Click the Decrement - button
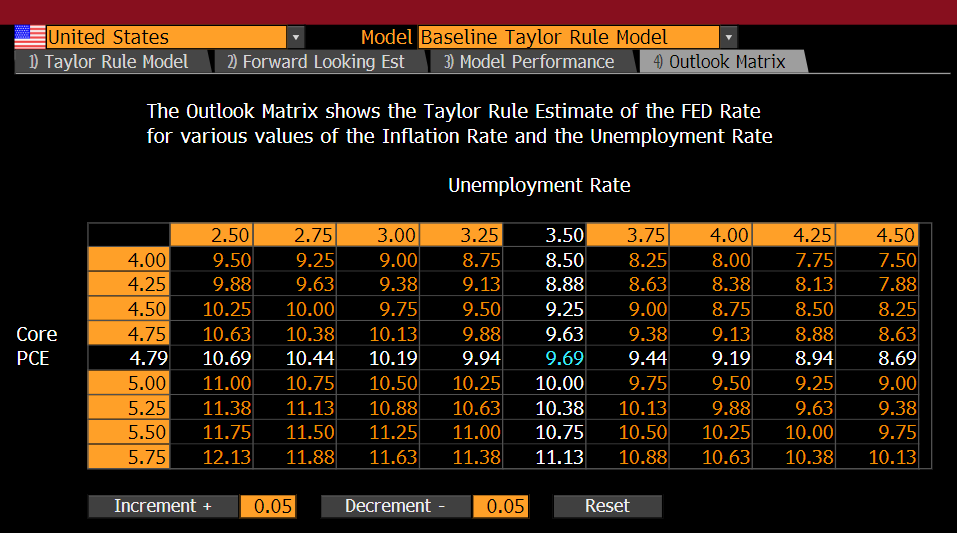Viewport: 957px width, 533px height. tap(395, 506)
